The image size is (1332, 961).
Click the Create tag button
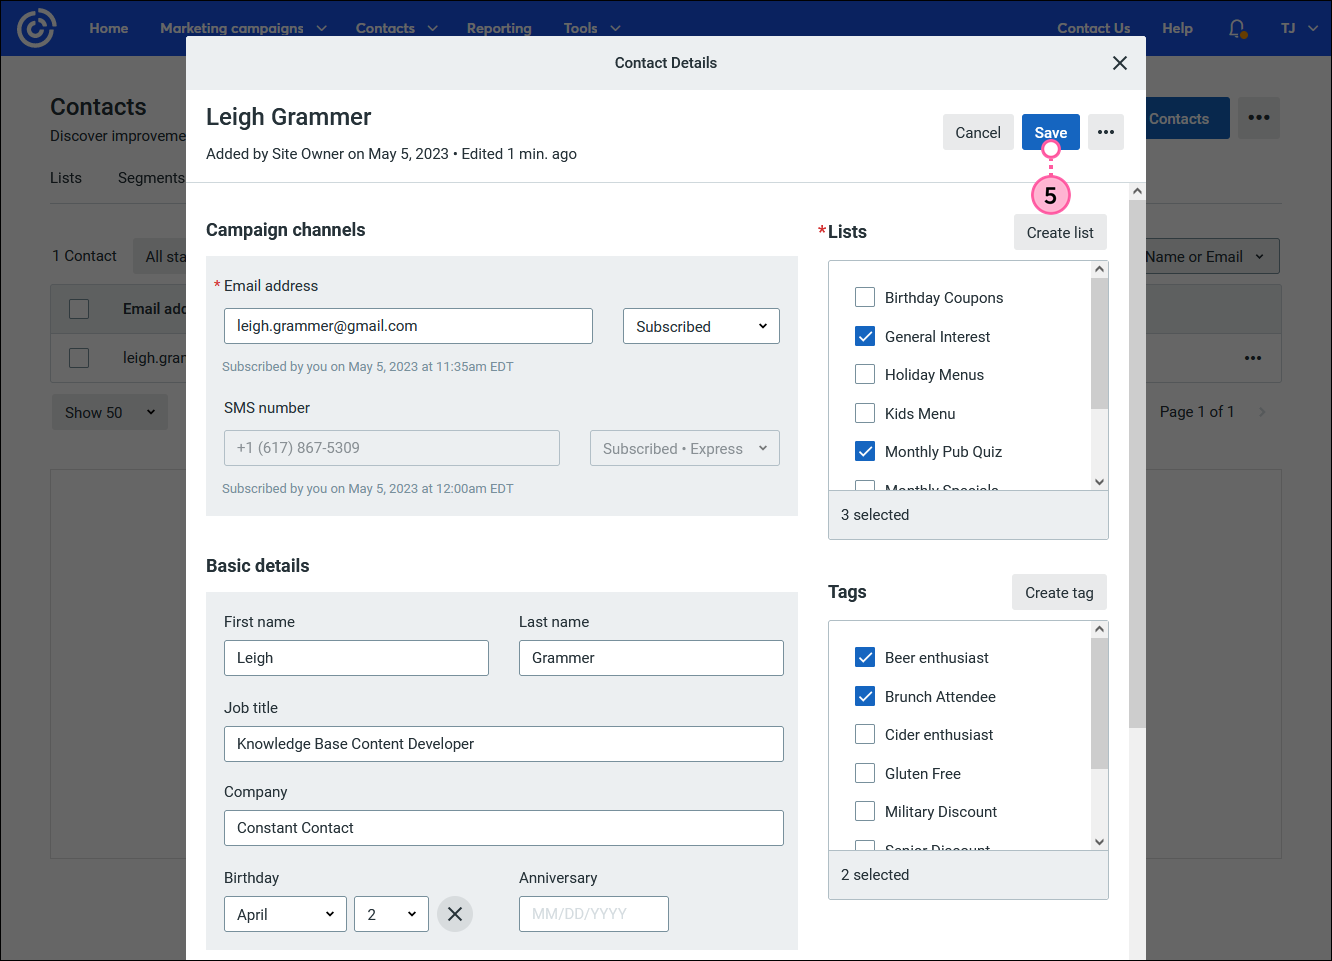click(1059, 592)
